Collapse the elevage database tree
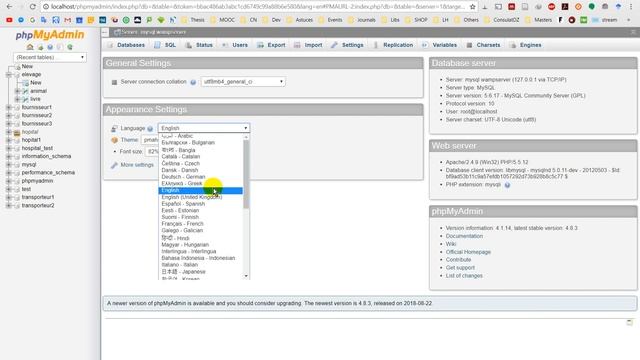Image resolution: width=640 pixels, height=360 pixels. pyautogui.click(x=9, y=75)
